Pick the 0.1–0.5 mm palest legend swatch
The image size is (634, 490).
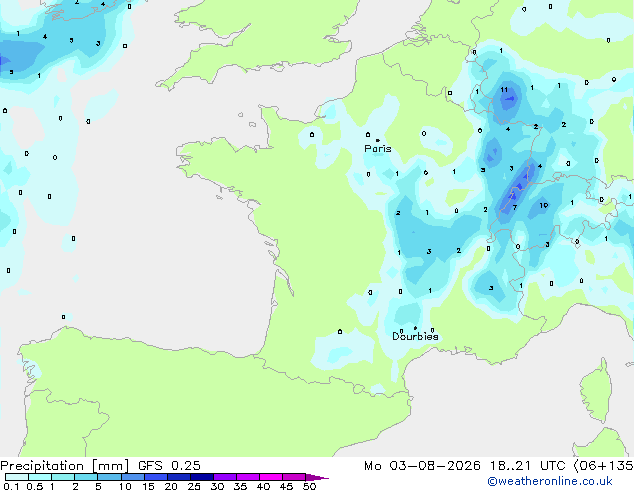[17, 477]
